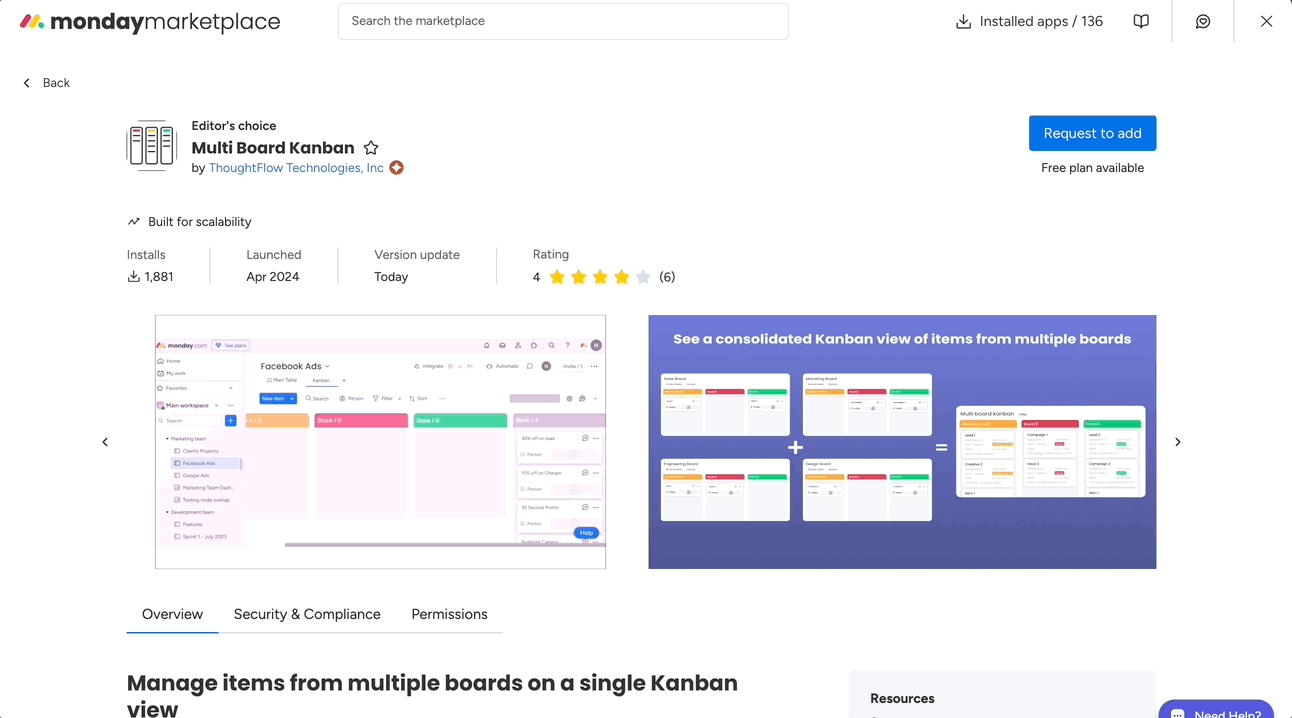
Task: Open the consolidated Kanban view image
Action: tap(902, 442)
